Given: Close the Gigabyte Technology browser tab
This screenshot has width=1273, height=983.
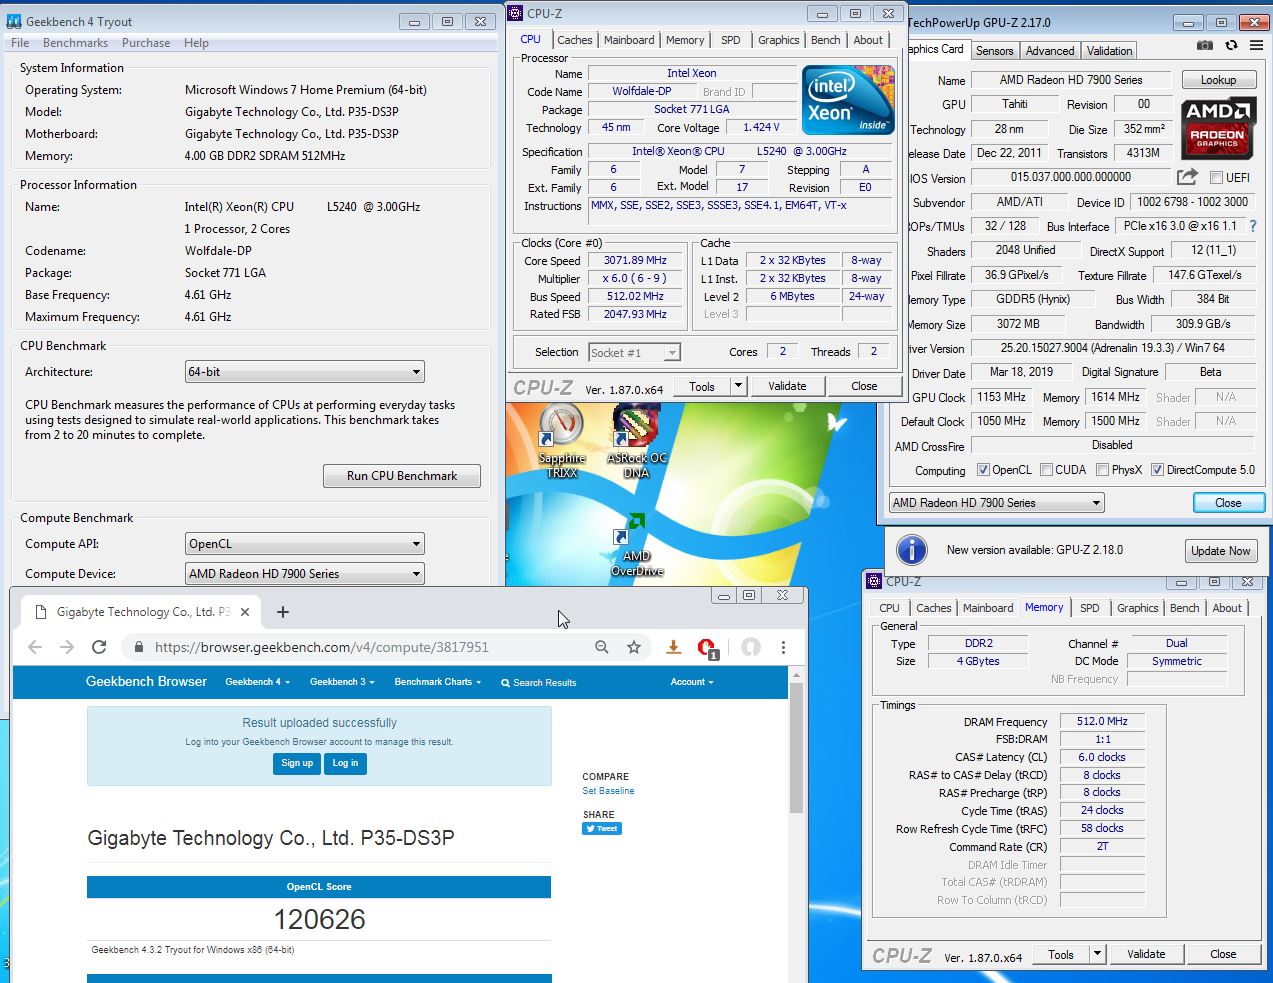Looking at the screenshot, I should coord(246,612).
